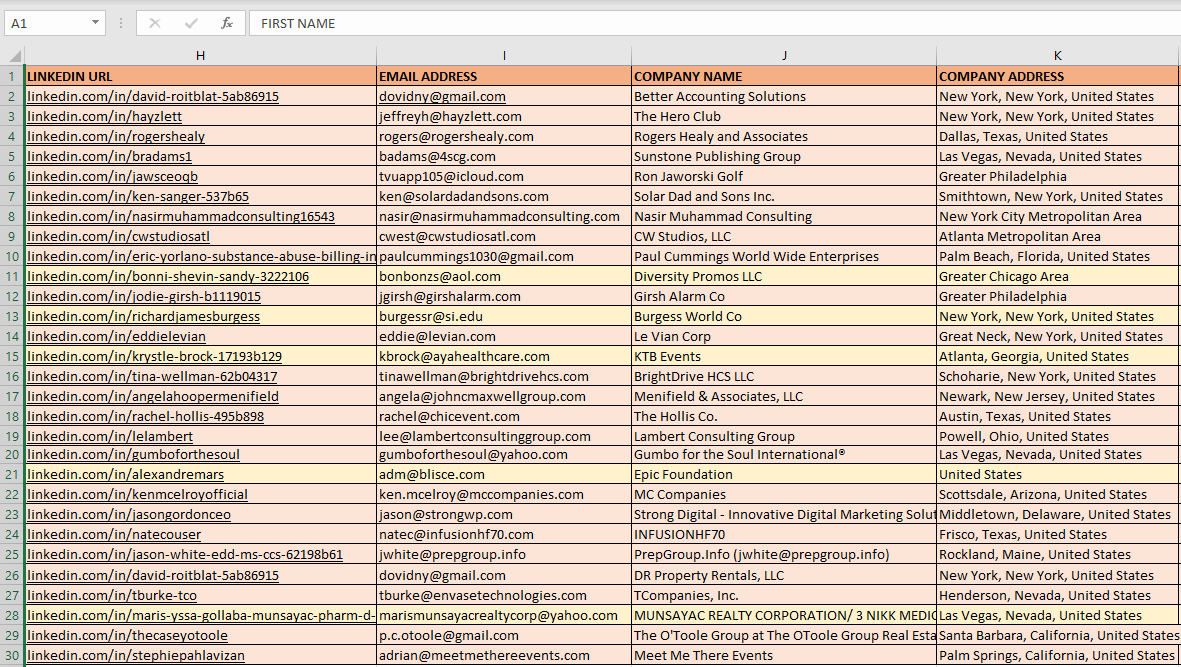Select the Dallas, Texas, United States cell
Screen dimensions: 1181x667
pyautogui.click(x=1057, y=136)
